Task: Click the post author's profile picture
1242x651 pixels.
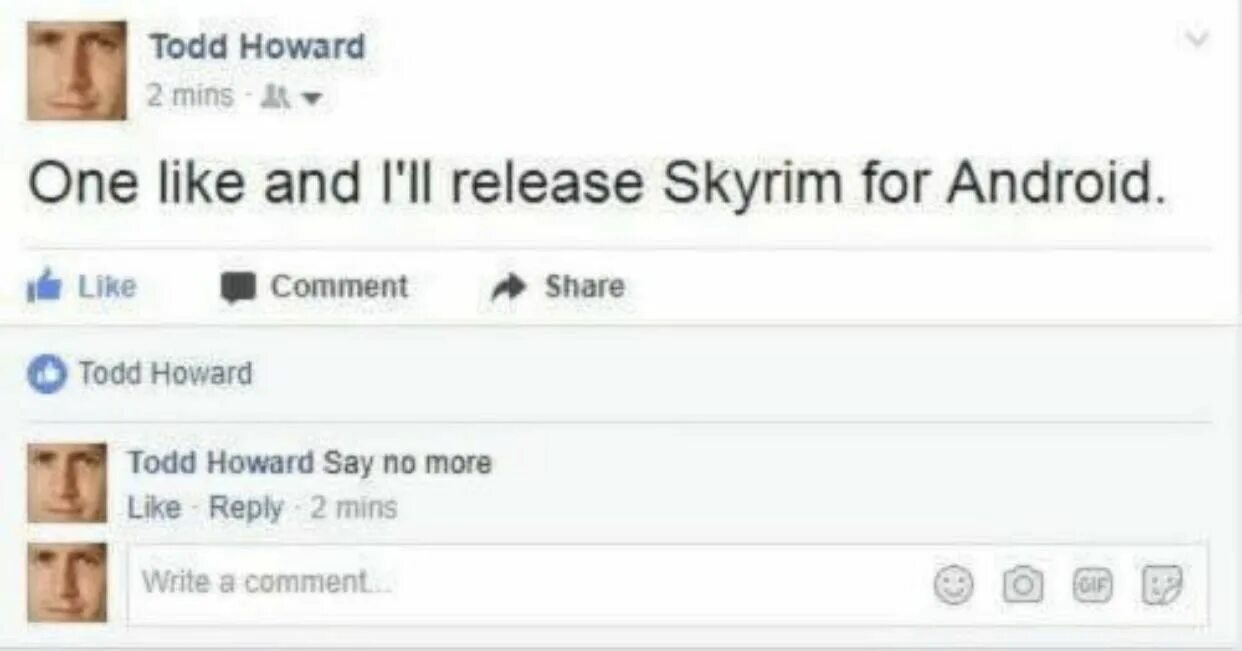Action: pyautogui.click(x=77, y=71)
